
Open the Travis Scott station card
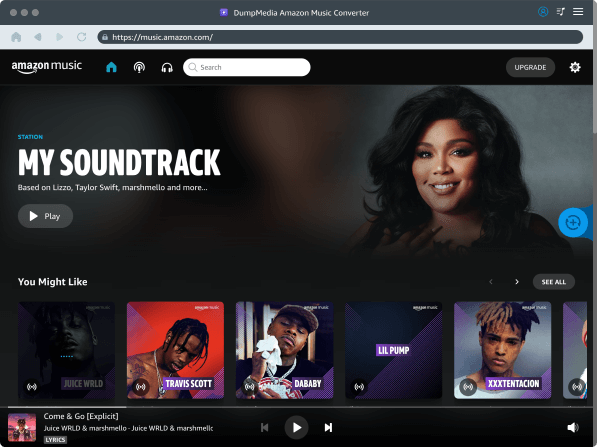point(176,350)
